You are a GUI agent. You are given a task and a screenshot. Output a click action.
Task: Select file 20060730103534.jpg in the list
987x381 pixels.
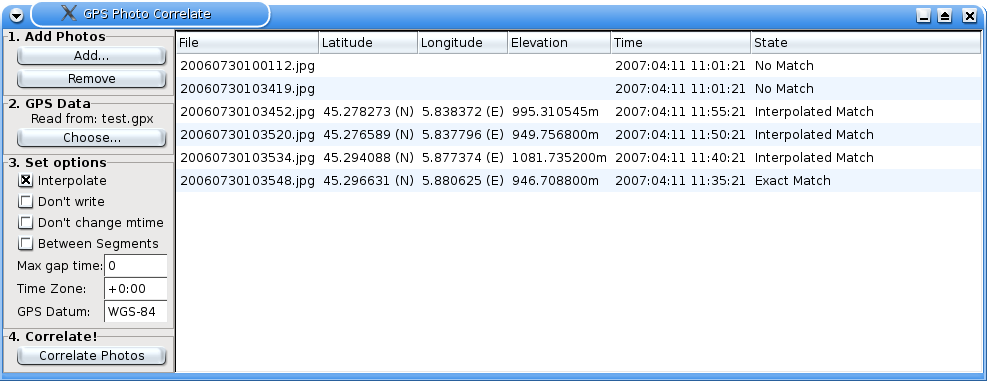(x=247, y=158)
